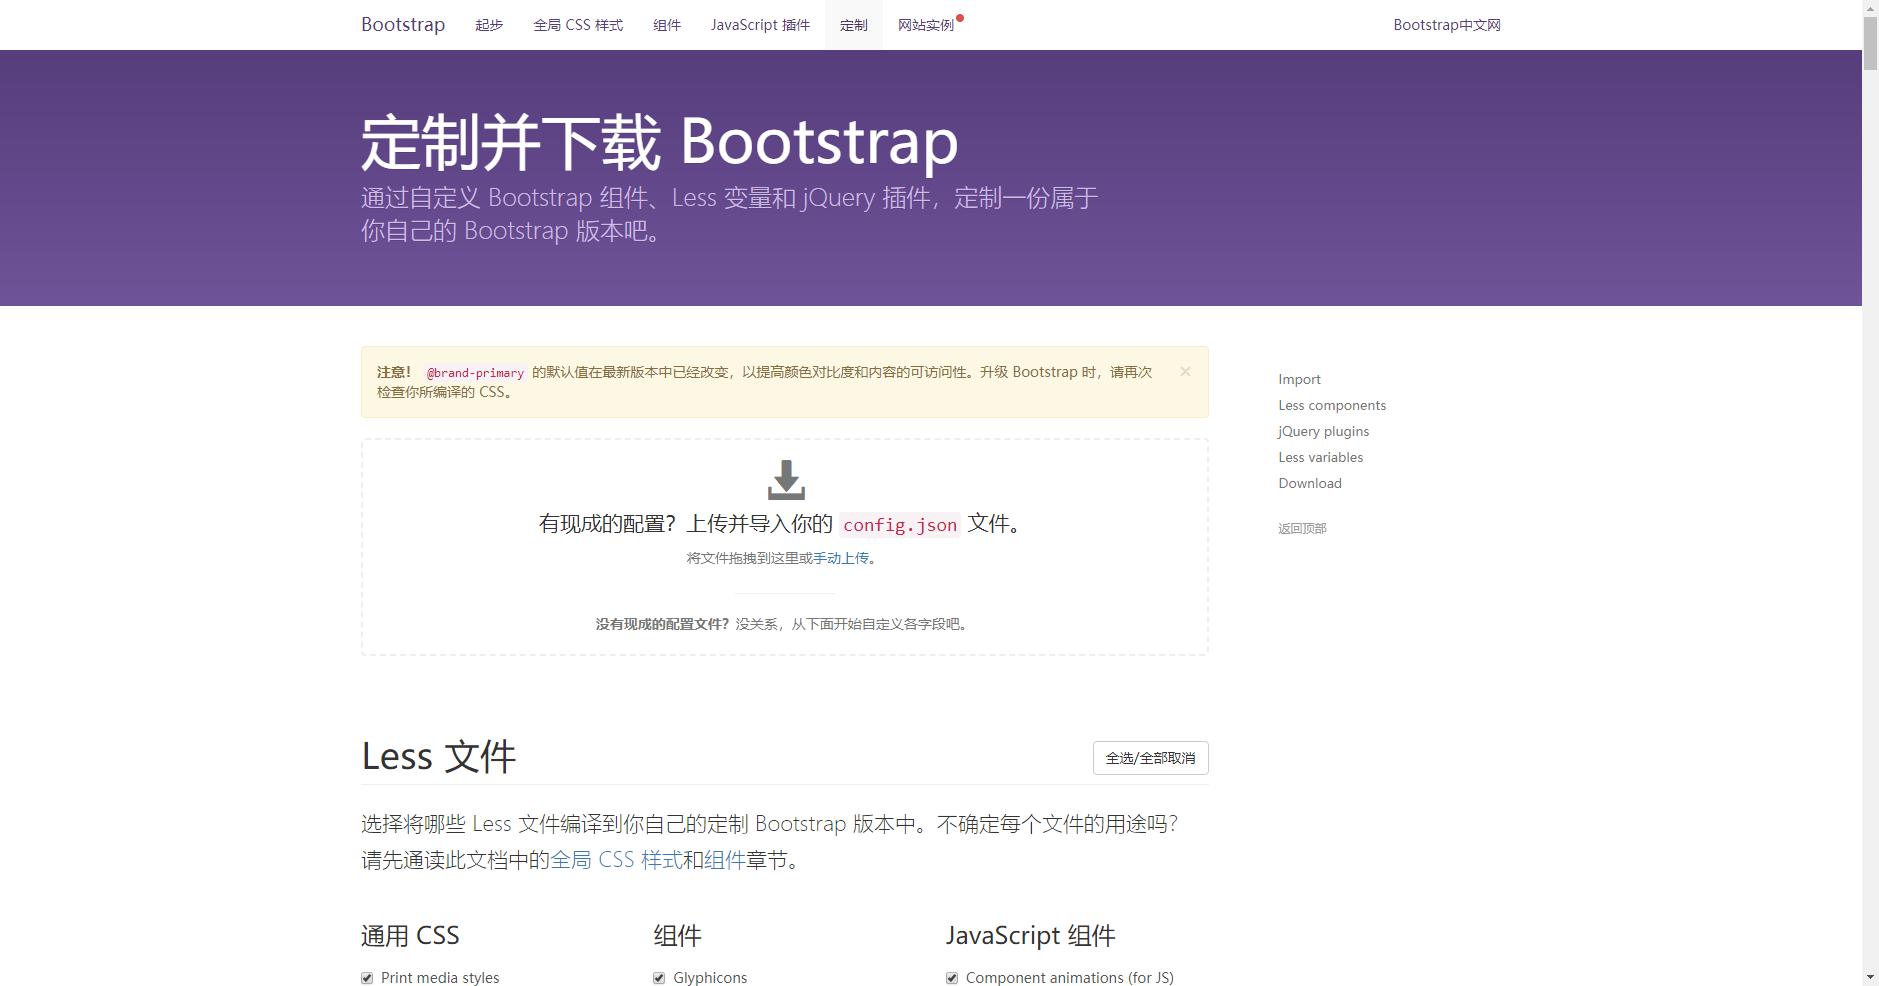Viewport: 1879px width, 986px height.
Task: Select the 定制 navbar tab
Action: (854, 25)
